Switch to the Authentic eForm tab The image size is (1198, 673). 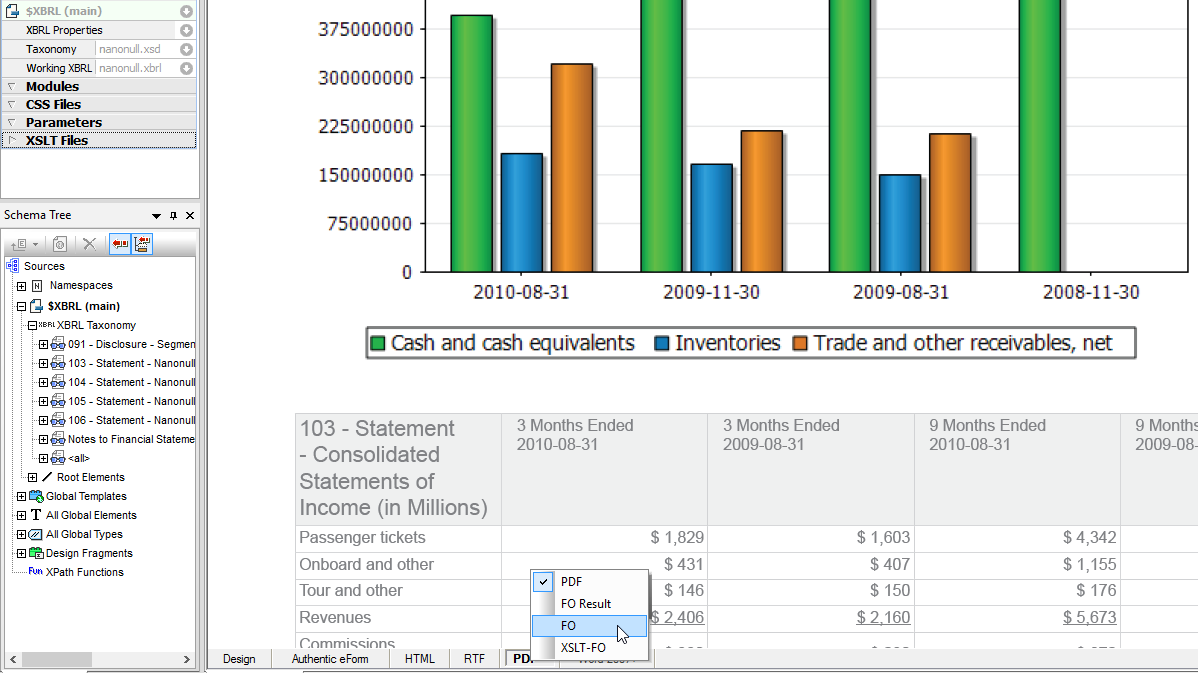[330, 658]
